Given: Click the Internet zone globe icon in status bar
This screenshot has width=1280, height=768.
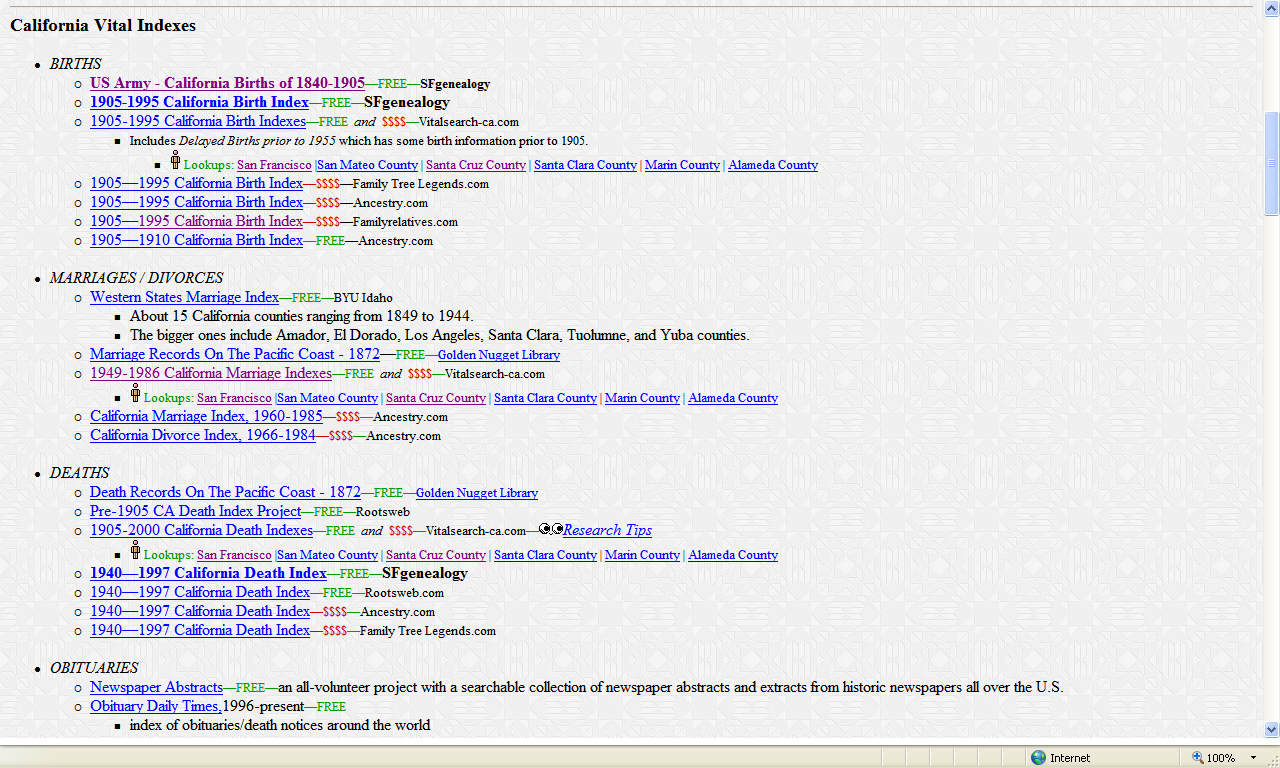Looking at the screenshot, I should tap(1038, 758).
